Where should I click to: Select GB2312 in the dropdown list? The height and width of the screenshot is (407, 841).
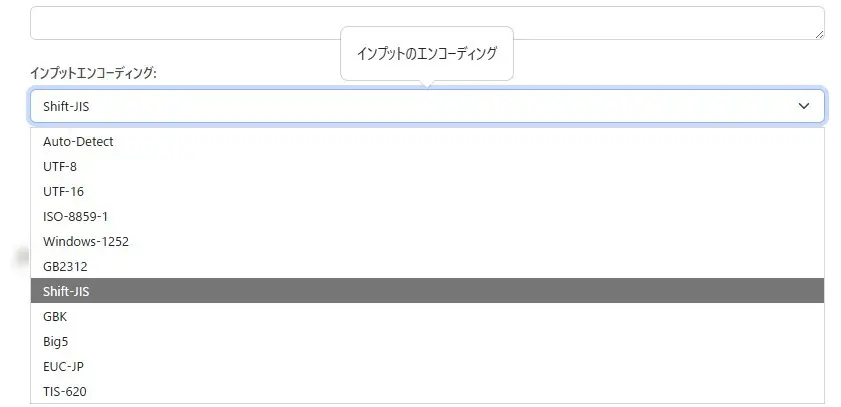[x=65, y=266]
